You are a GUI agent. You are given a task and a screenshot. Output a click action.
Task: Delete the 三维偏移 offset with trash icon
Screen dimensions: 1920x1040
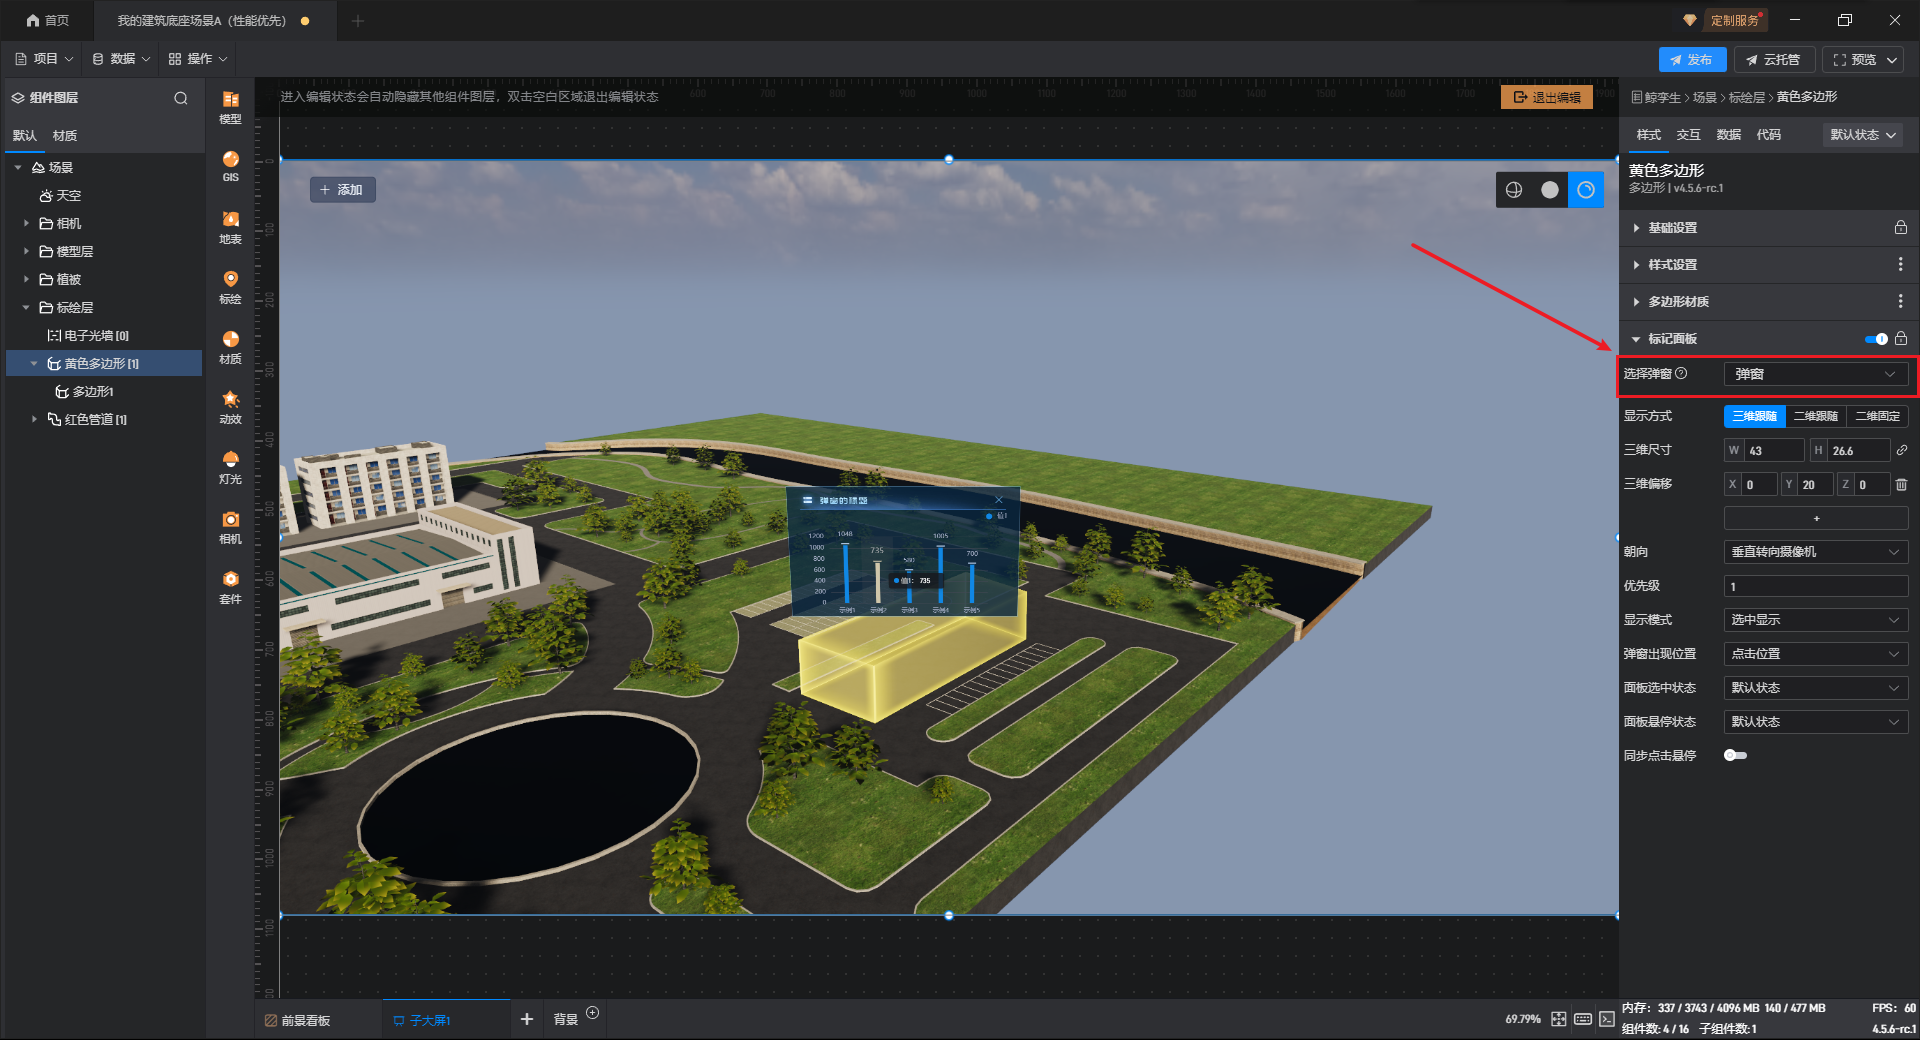(1901, 485)
